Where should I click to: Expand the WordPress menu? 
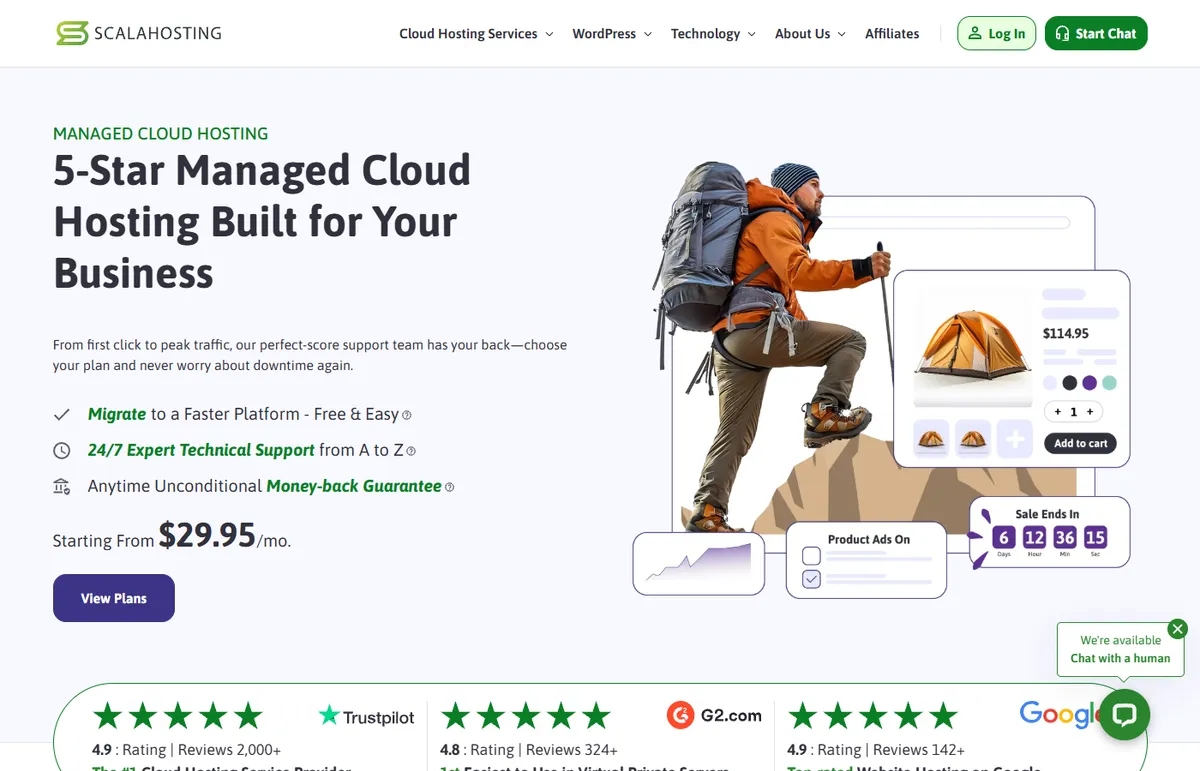click(612, 33)
